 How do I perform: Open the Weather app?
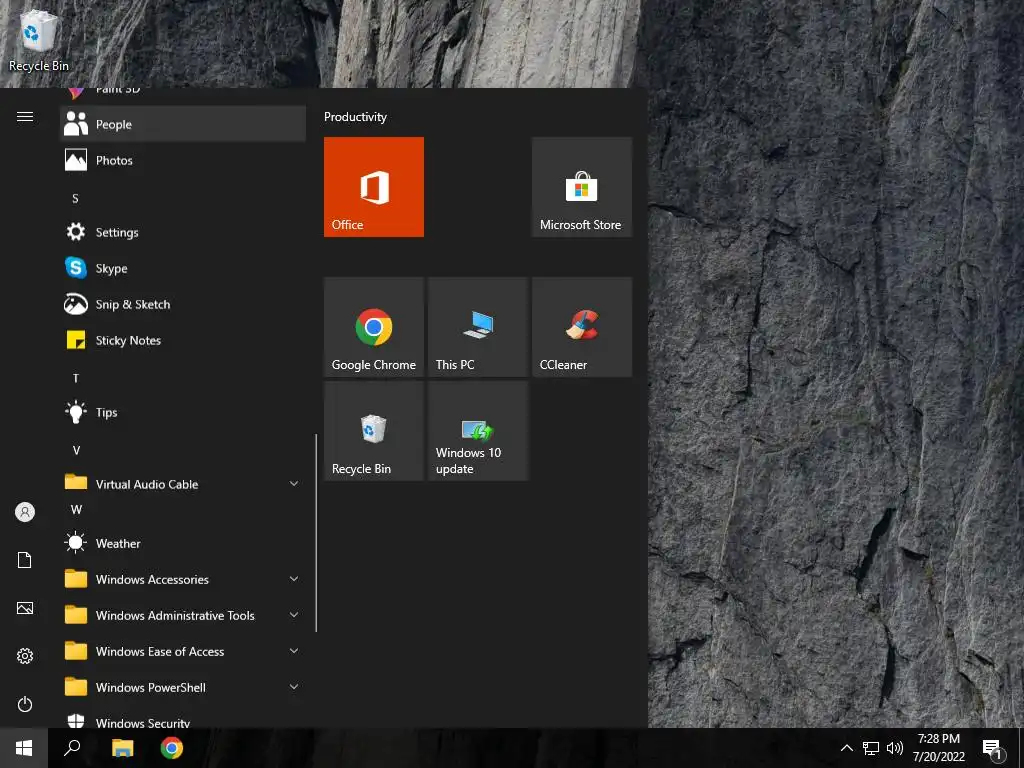point(183,543)
